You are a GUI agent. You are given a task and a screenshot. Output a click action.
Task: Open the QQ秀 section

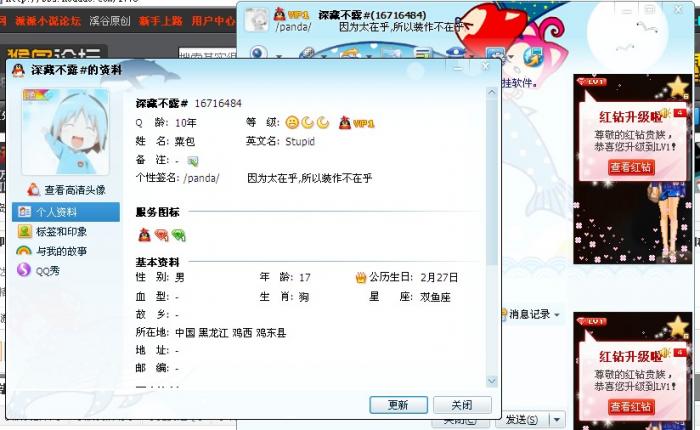click(x=38, y=270)
